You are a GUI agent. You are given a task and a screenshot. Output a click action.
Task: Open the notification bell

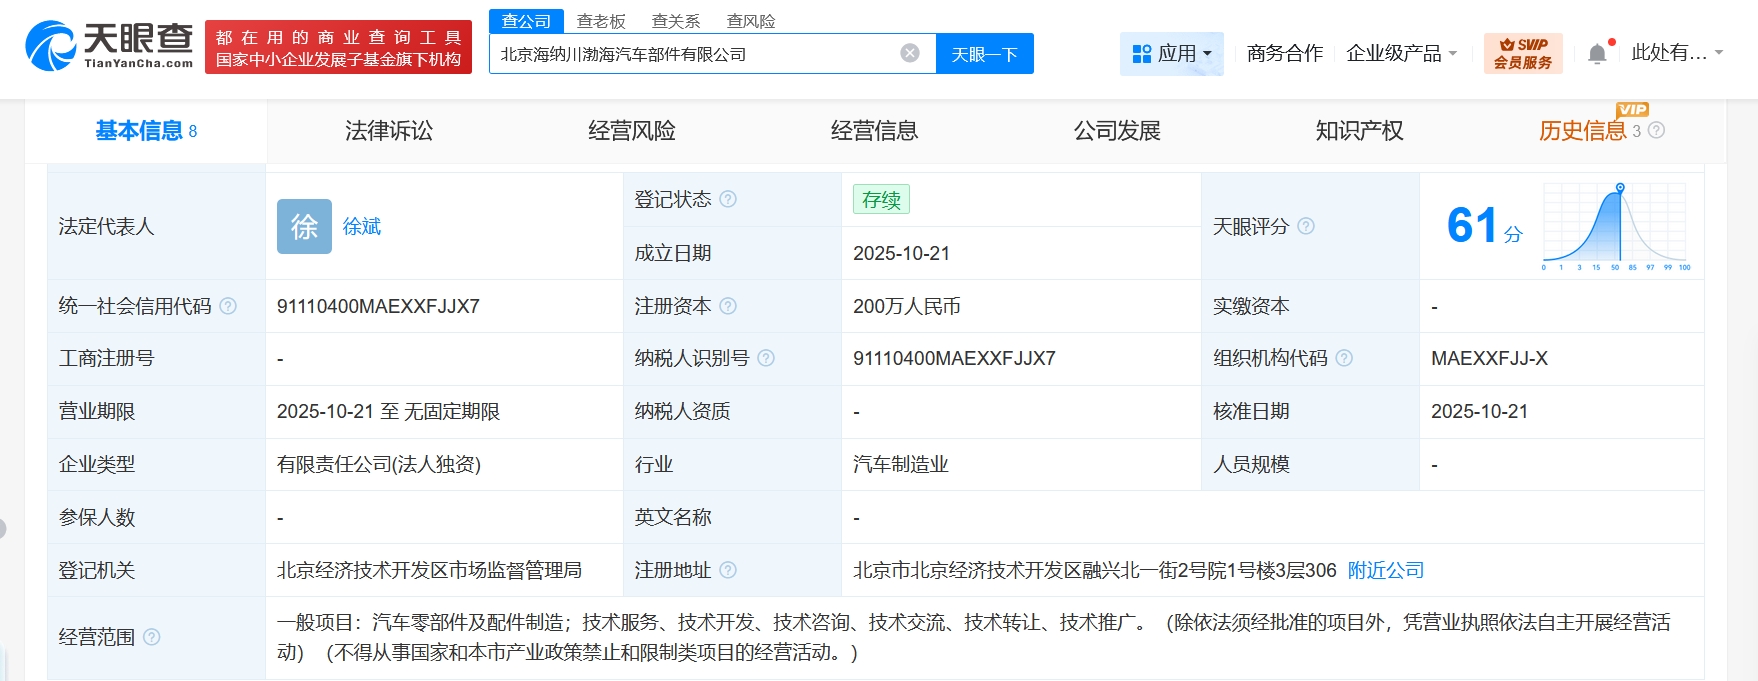click(1597, 54)
